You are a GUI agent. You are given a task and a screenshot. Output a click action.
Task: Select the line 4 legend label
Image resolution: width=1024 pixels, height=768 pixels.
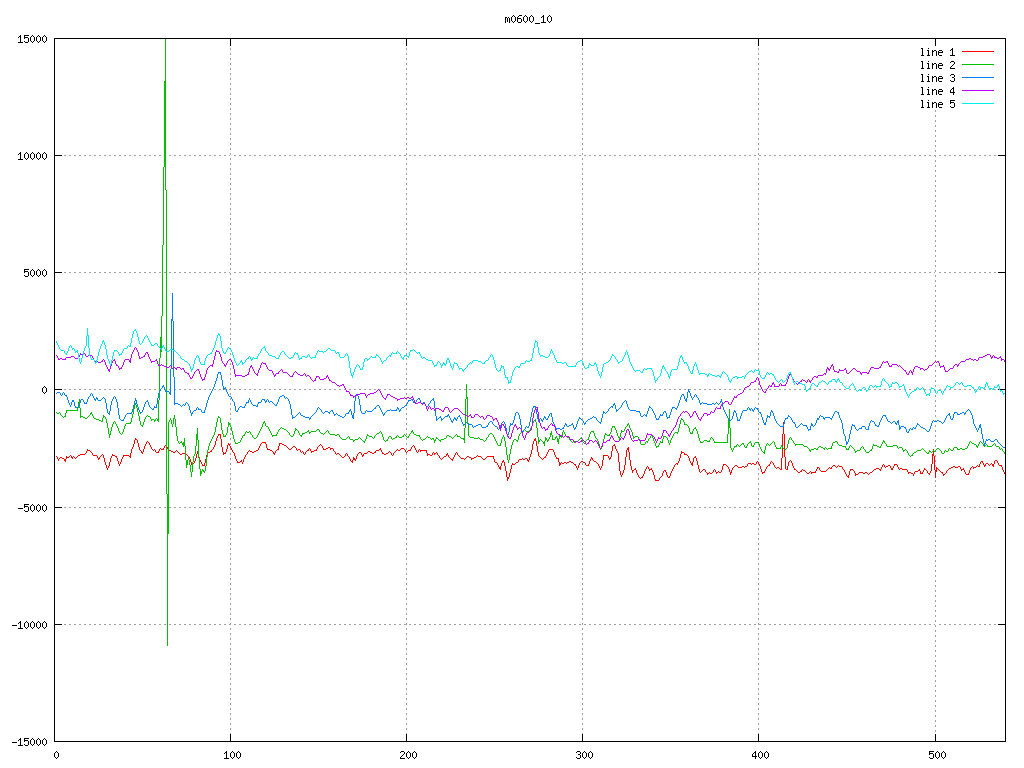tap(937, 91)
